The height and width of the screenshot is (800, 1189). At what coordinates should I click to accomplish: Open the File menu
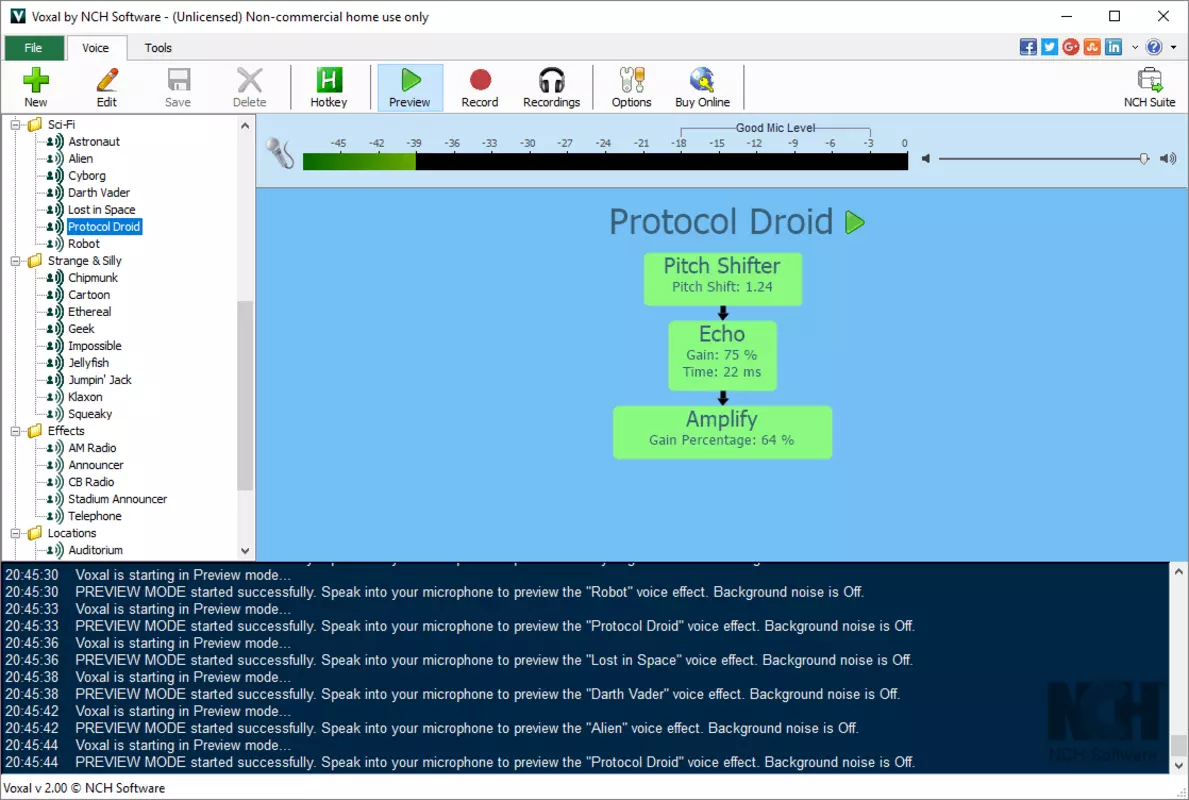(33, 48)
